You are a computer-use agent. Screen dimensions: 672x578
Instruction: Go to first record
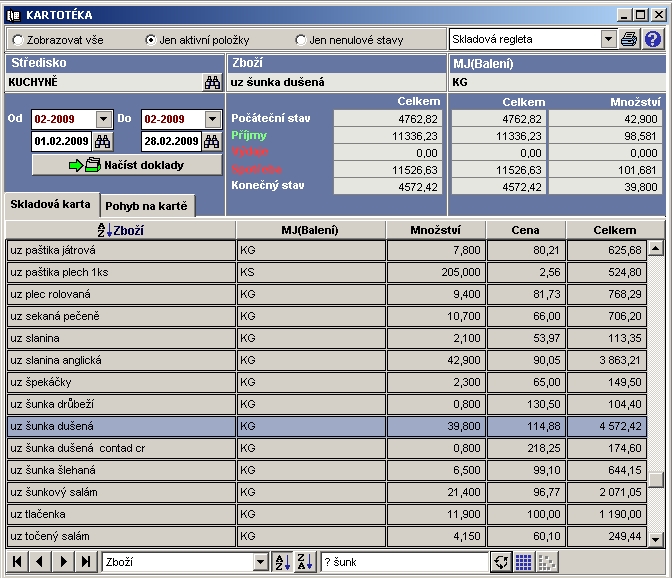(18, 562)
